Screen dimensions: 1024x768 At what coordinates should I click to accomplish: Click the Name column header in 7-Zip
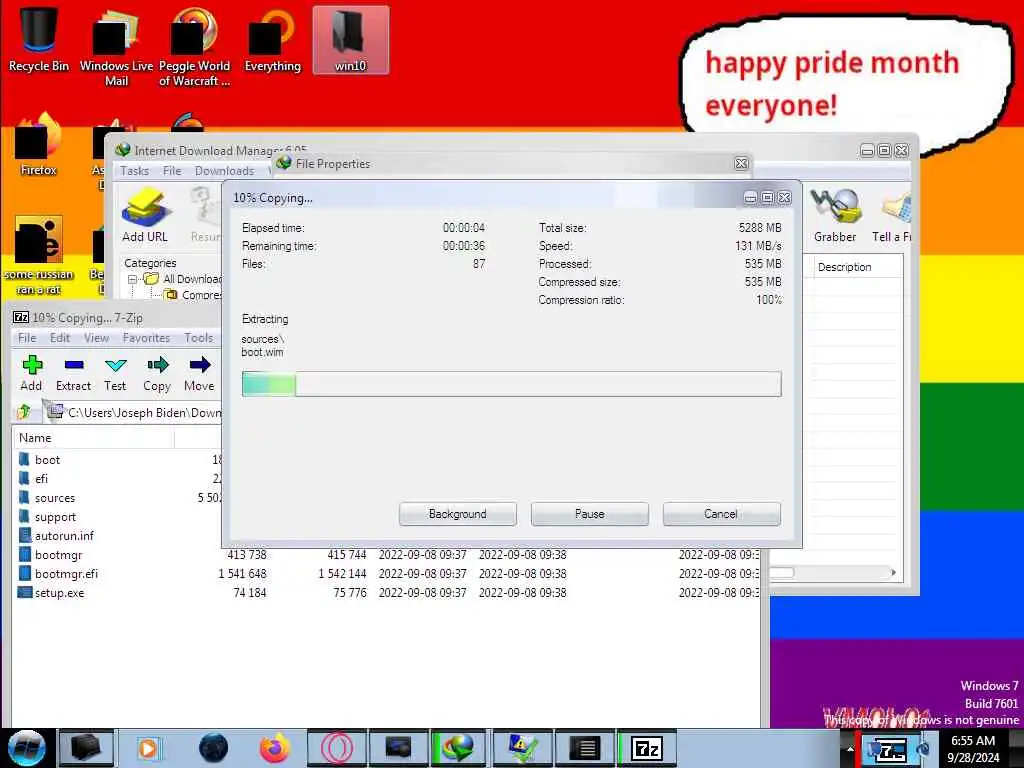93,438
